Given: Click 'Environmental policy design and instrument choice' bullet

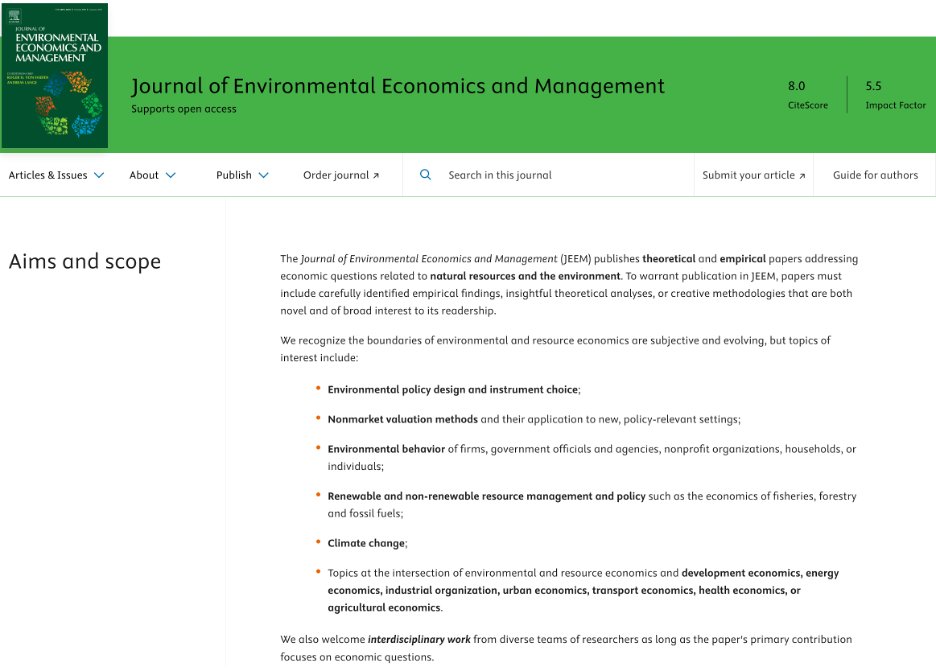Looking at the screenshot, I should point(454,390).
